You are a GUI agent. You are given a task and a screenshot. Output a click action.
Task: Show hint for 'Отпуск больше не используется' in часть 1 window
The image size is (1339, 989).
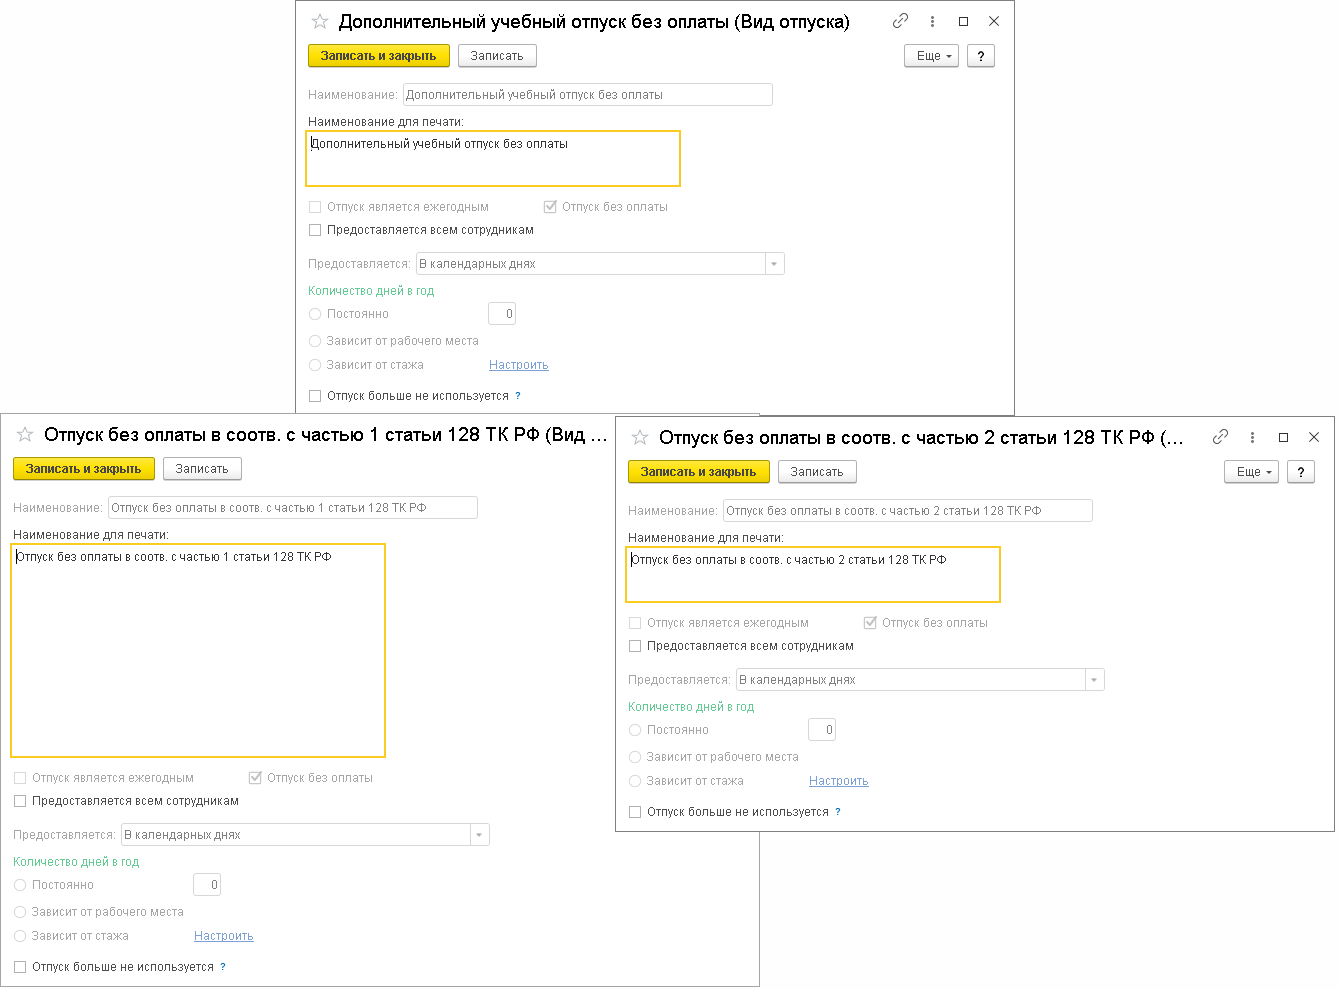(223, 967)
